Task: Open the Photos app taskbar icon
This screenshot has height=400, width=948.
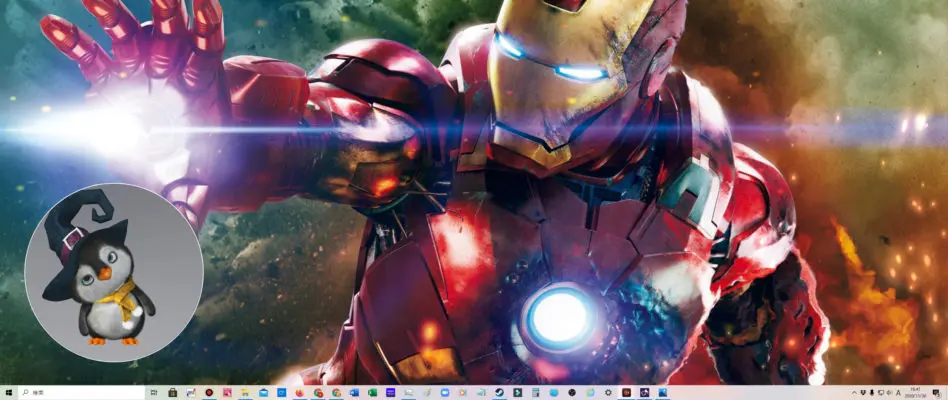Action: tap(663, 393)
